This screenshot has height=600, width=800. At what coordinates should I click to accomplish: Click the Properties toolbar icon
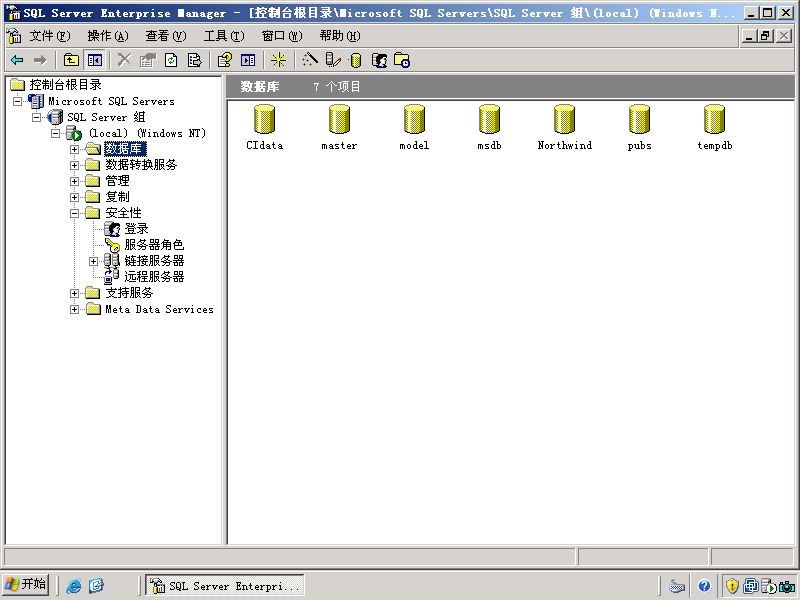[147, 60]
